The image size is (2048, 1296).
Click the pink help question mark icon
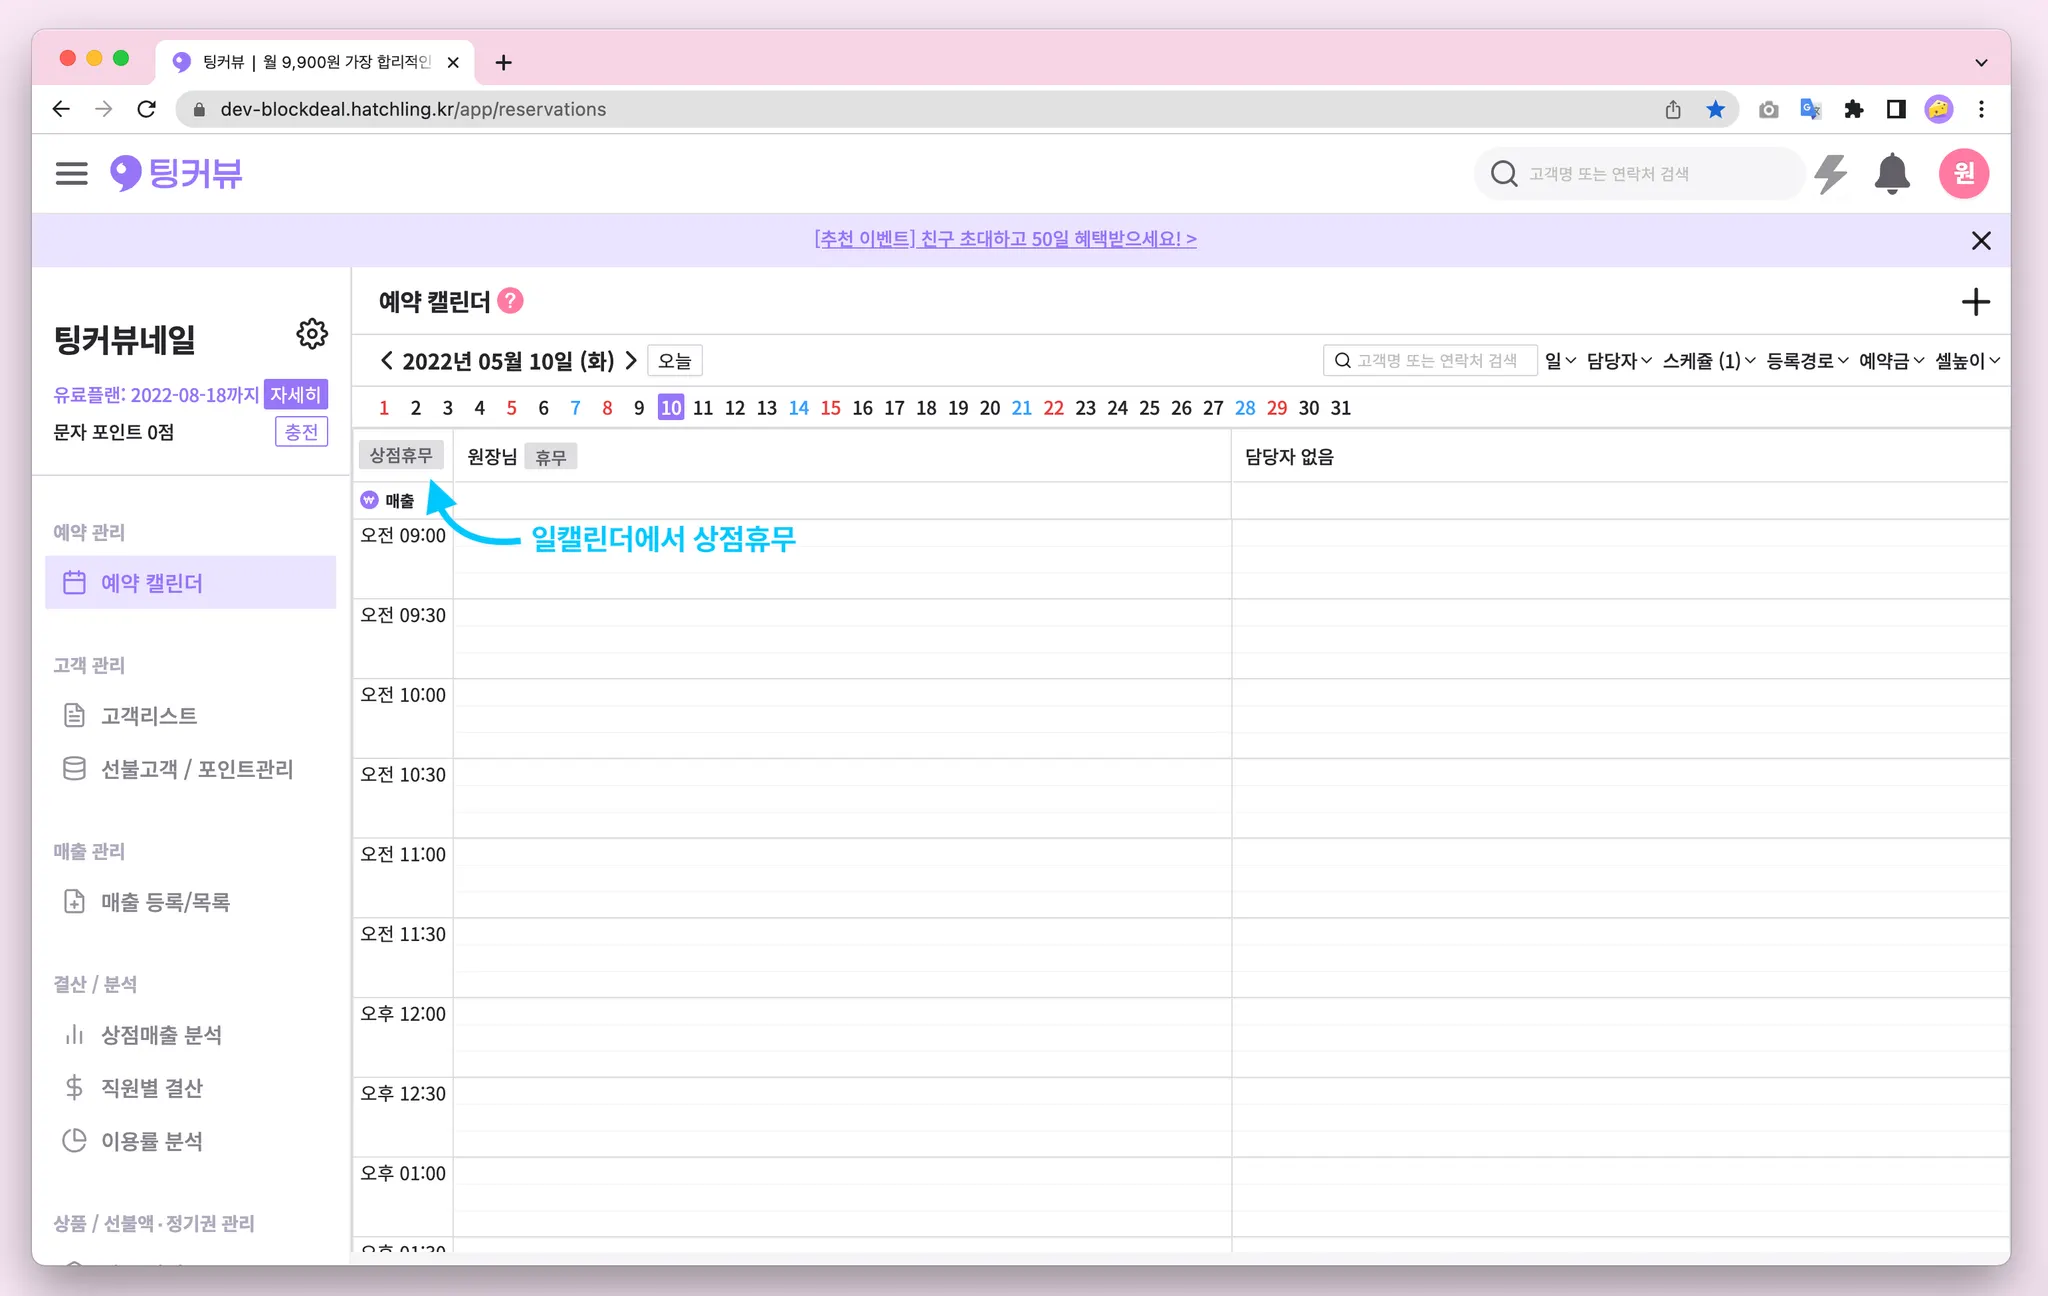(x=510, y=301)
